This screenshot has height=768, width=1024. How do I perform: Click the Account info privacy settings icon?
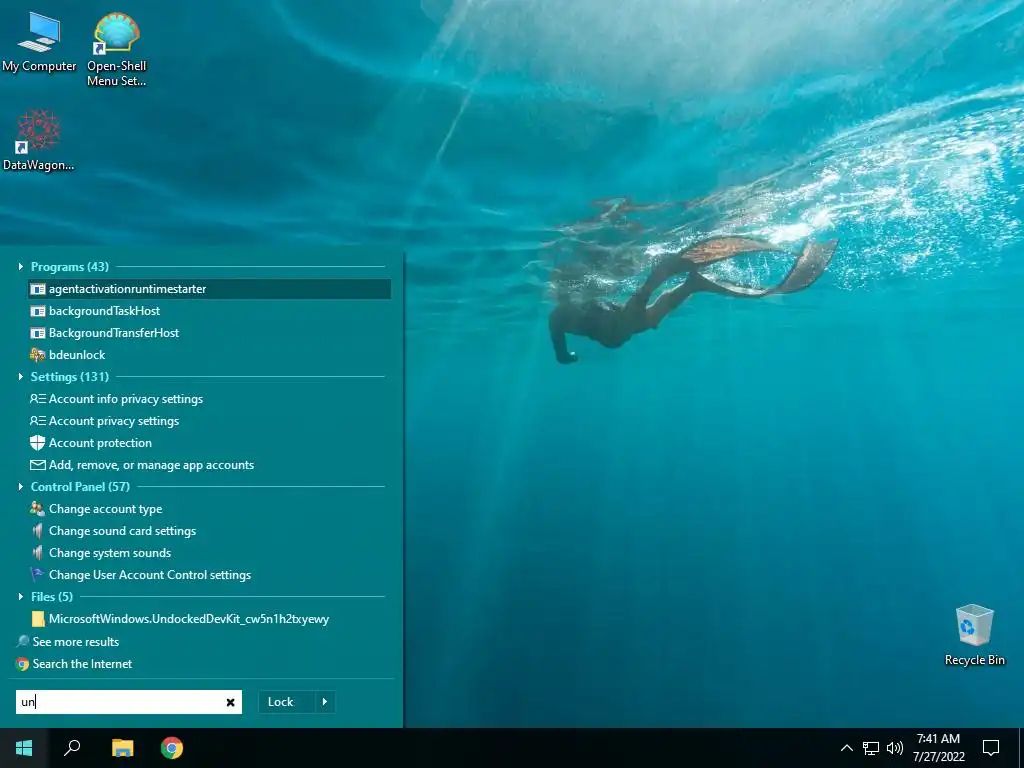coord(38,399)
